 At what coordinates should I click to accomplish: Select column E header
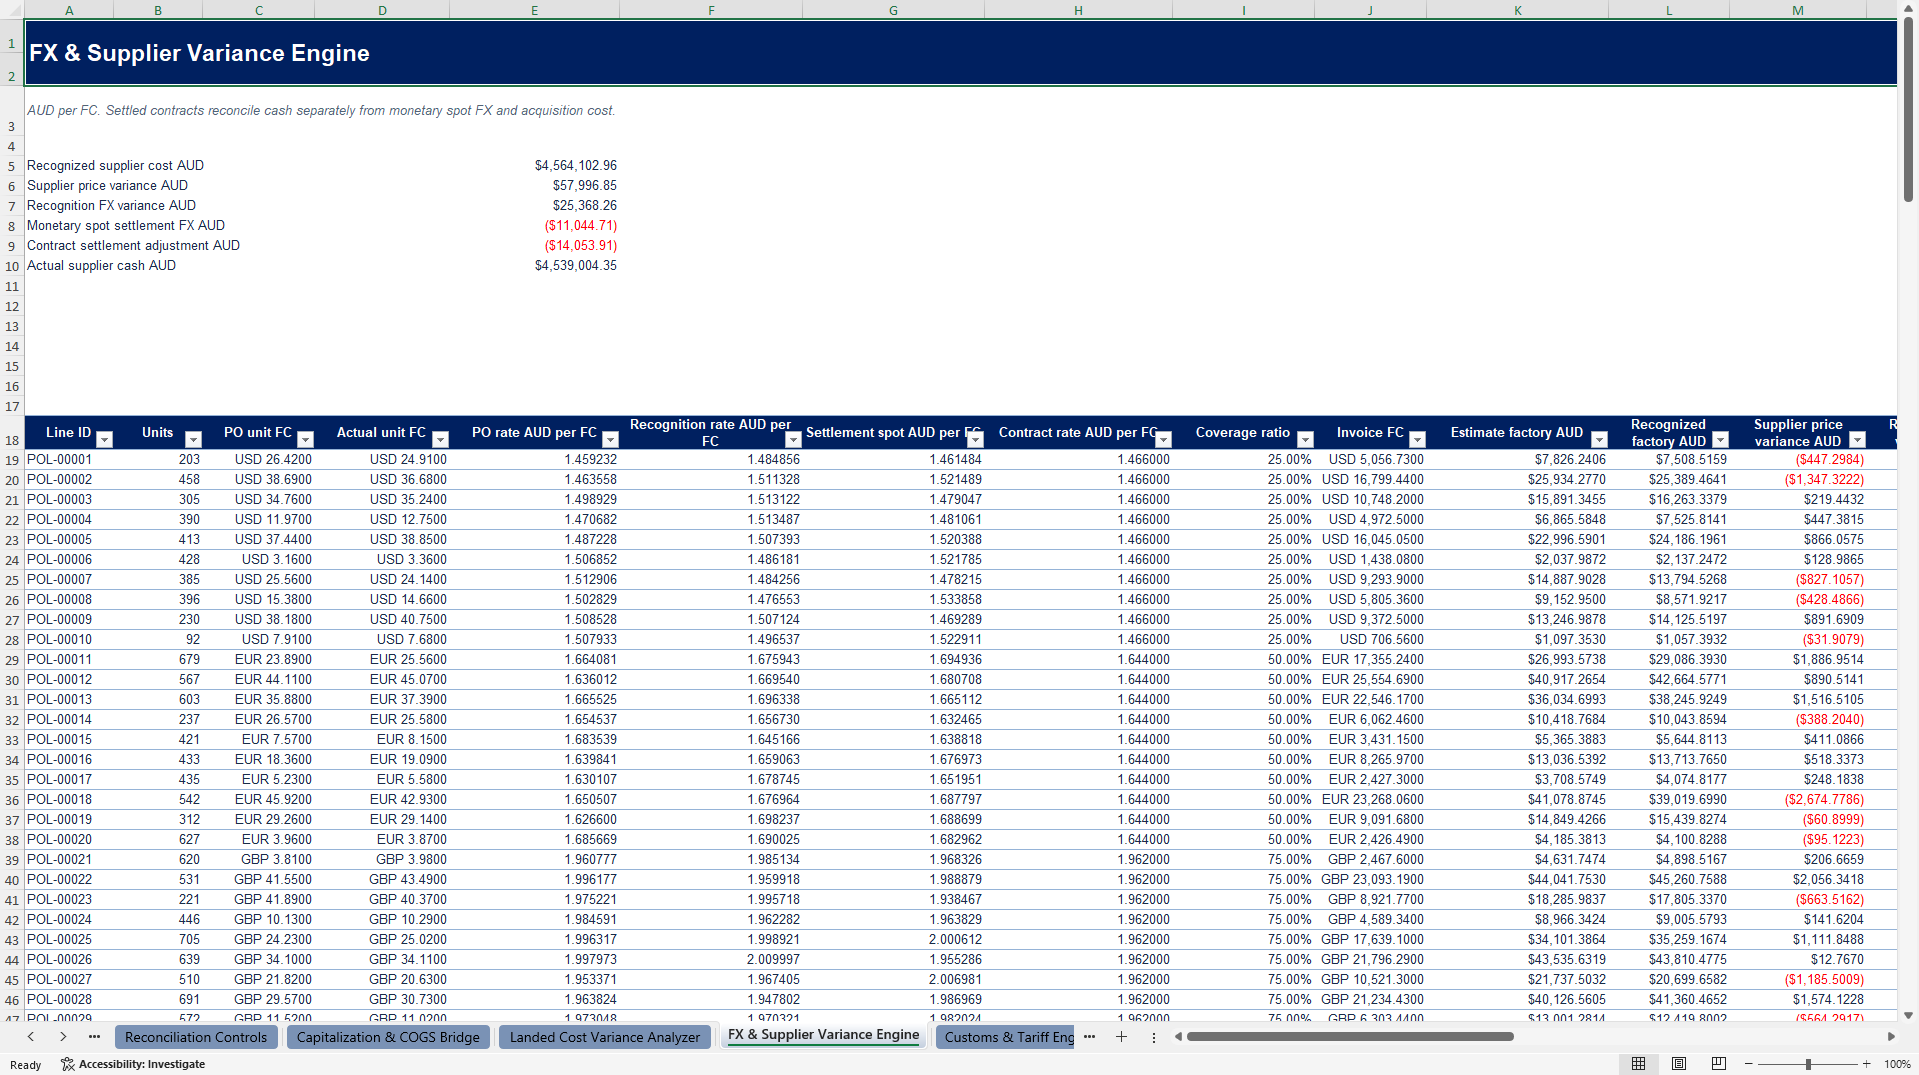tap(534, 10)
